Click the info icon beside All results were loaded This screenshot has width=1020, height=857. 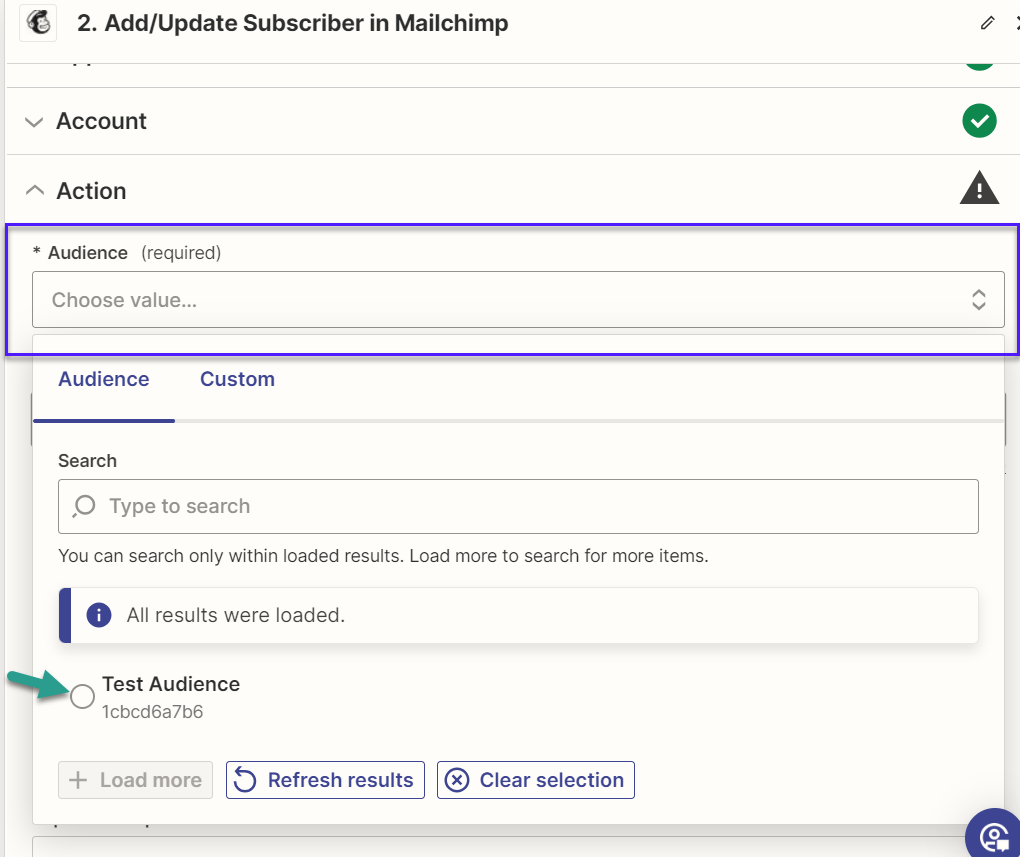[x=99, y=615]
